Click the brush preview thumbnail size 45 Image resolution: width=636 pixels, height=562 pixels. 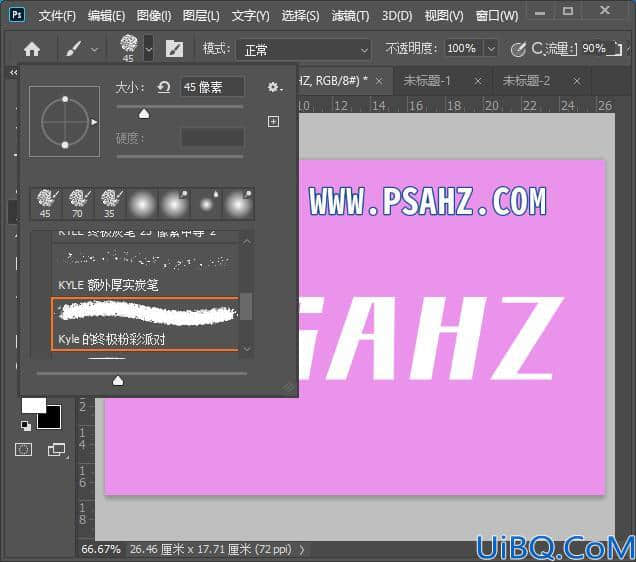(129, 48)
